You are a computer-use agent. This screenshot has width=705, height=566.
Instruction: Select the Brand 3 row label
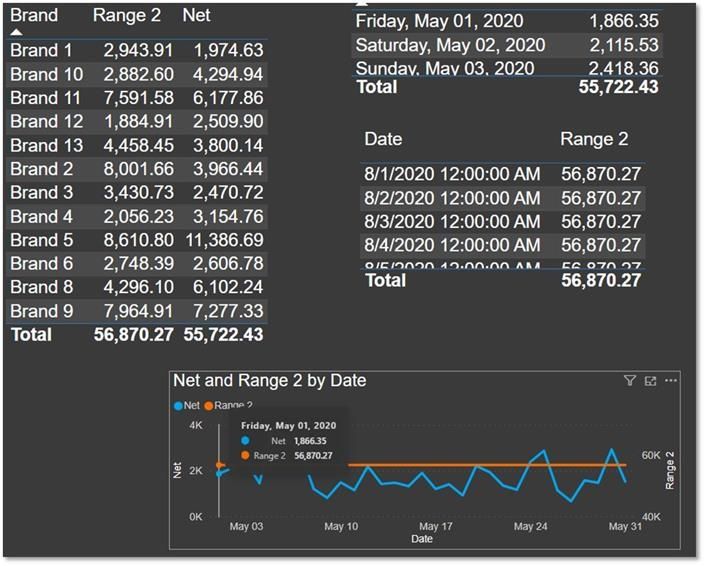(x=42, y=192)
